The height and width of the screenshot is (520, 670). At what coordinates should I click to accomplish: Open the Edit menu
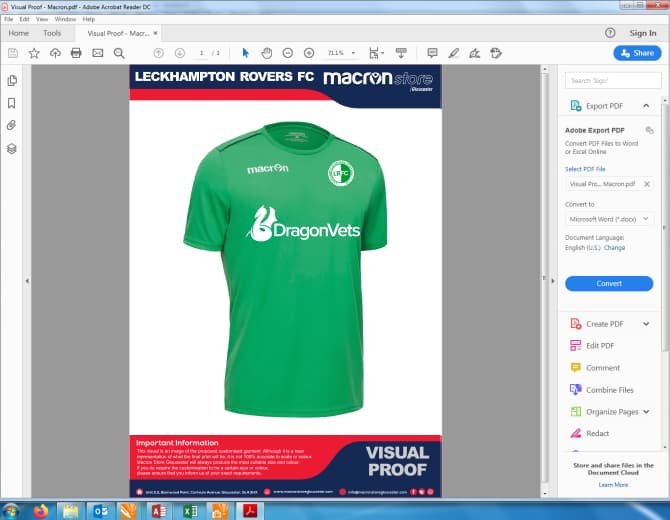tap(24, 19)
